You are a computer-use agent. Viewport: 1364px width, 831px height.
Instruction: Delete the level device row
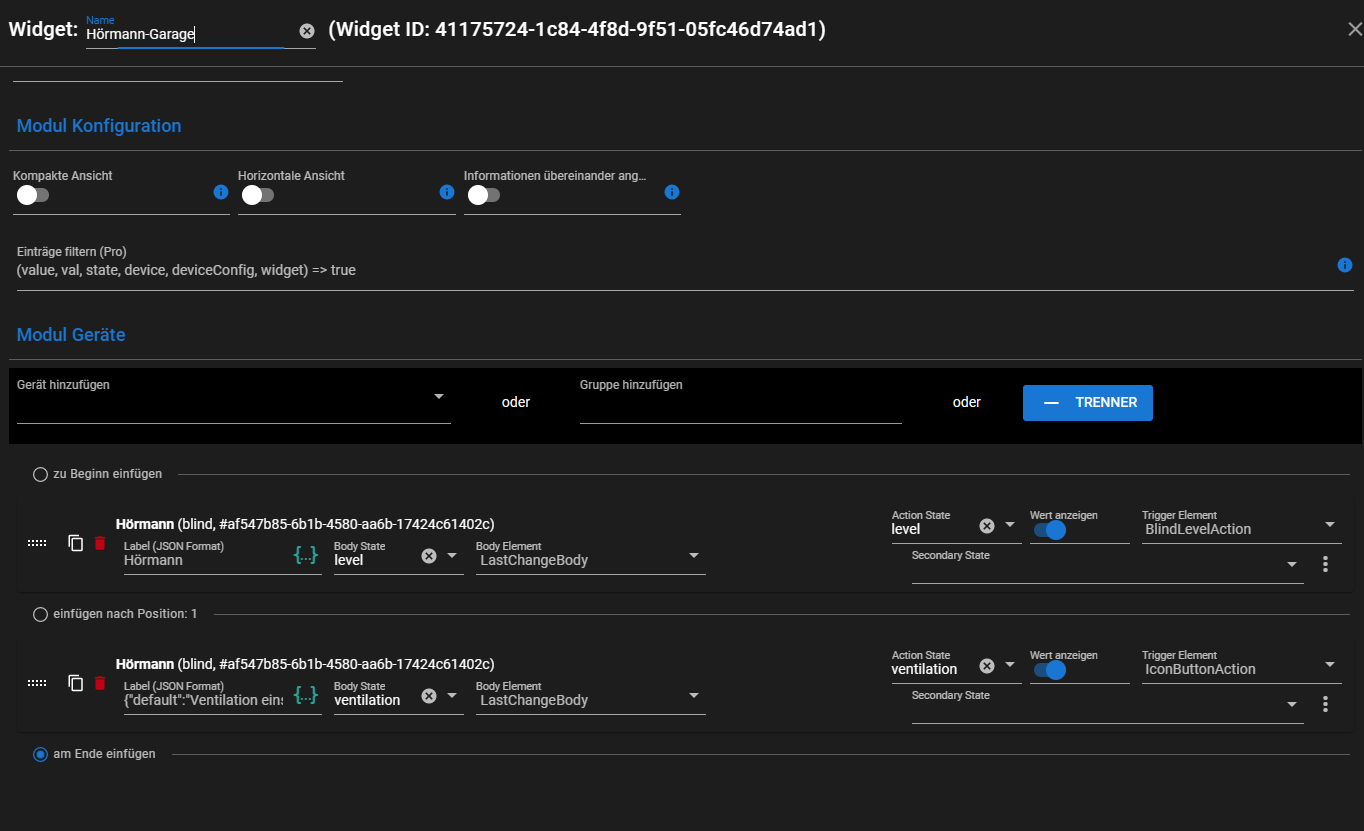click(x=99, y=542)
